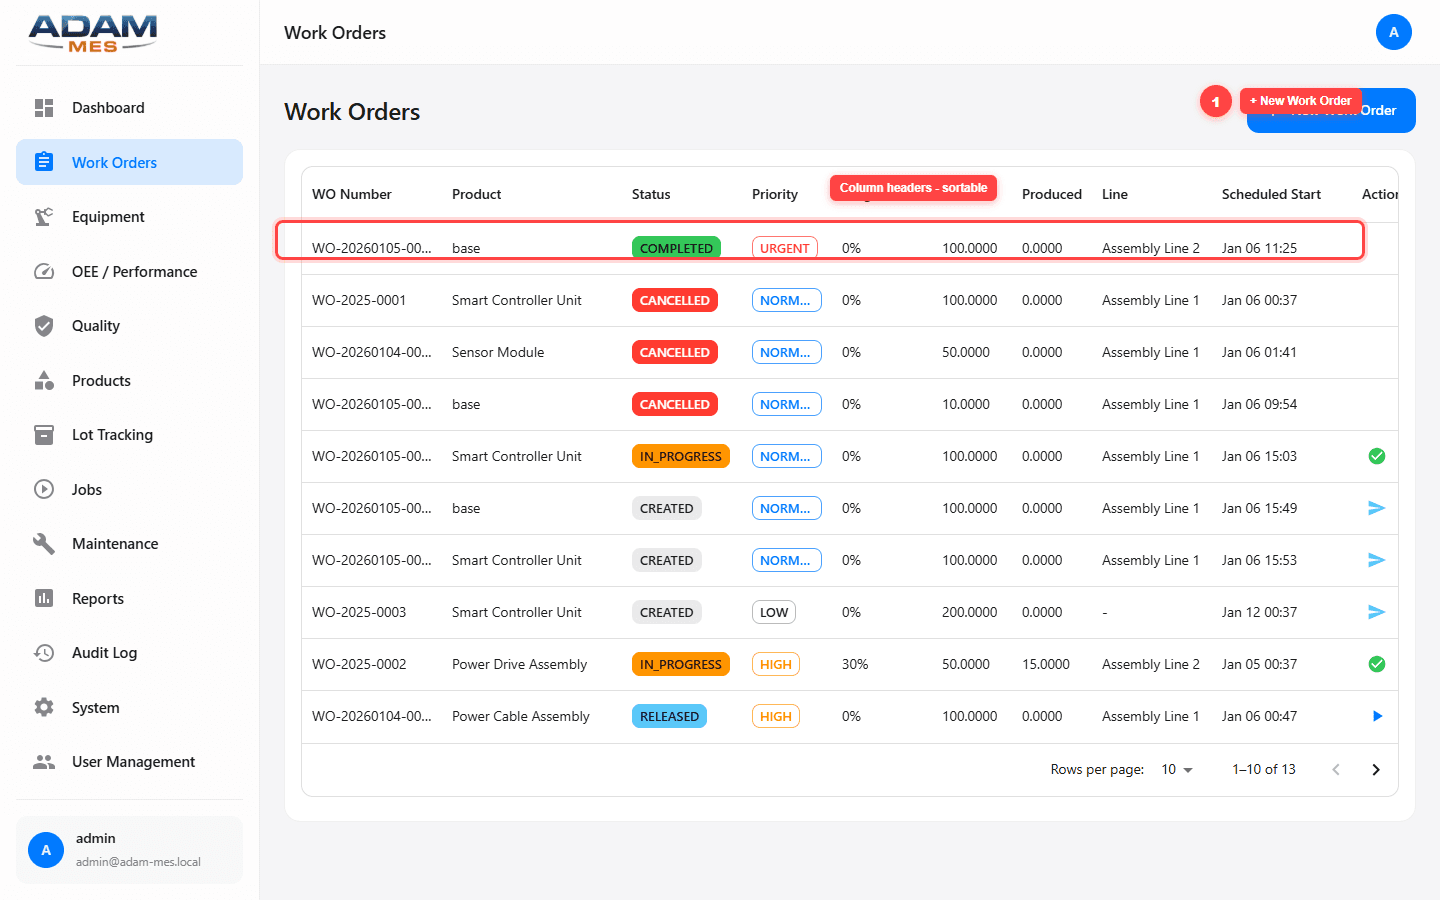
Task: Click the green check icon on WO-2025-0002
Action: pyautogui.click(x=1377, y=664)
